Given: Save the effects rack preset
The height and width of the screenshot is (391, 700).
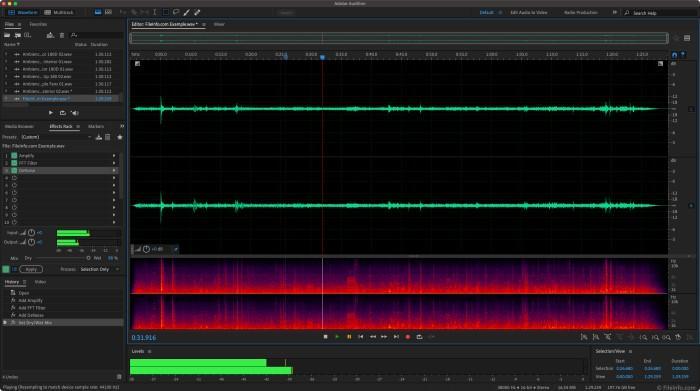Looking at the screenshot, I should point(99,137).
